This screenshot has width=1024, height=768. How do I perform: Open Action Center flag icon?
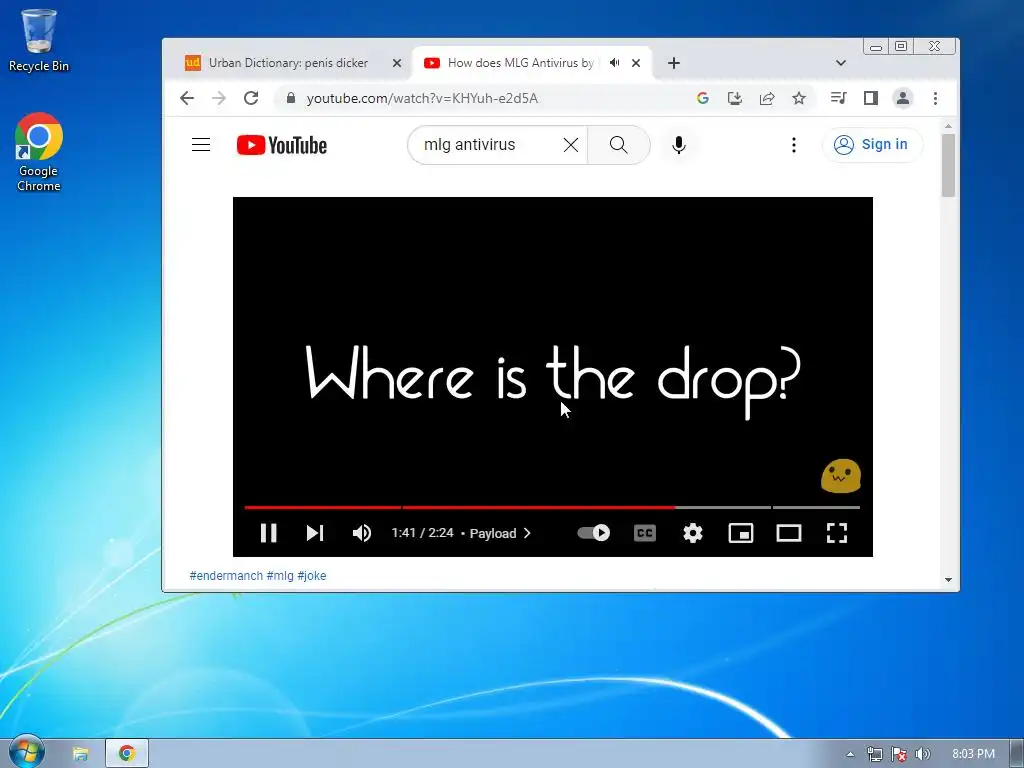pos(899,754)
